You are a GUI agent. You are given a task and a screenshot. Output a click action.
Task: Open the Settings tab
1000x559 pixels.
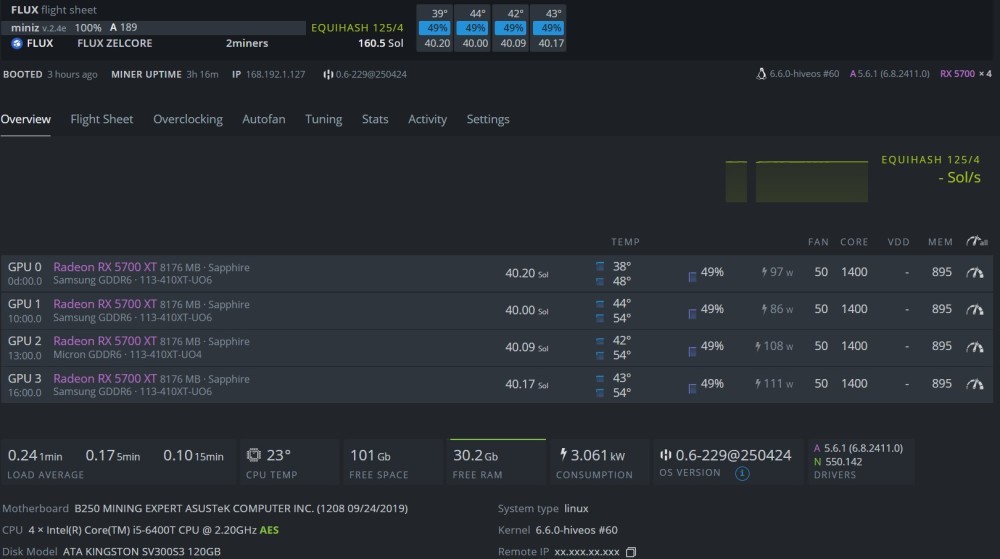[488, 119]
